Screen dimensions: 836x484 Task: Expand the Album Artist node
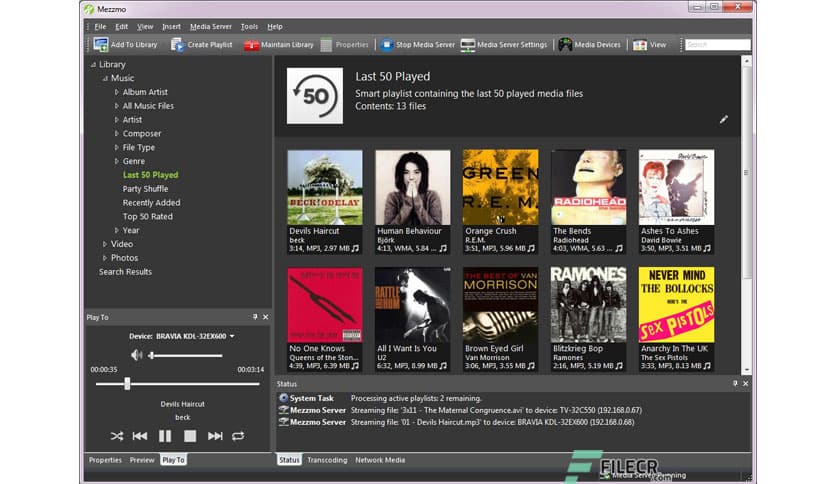(116, 92)
